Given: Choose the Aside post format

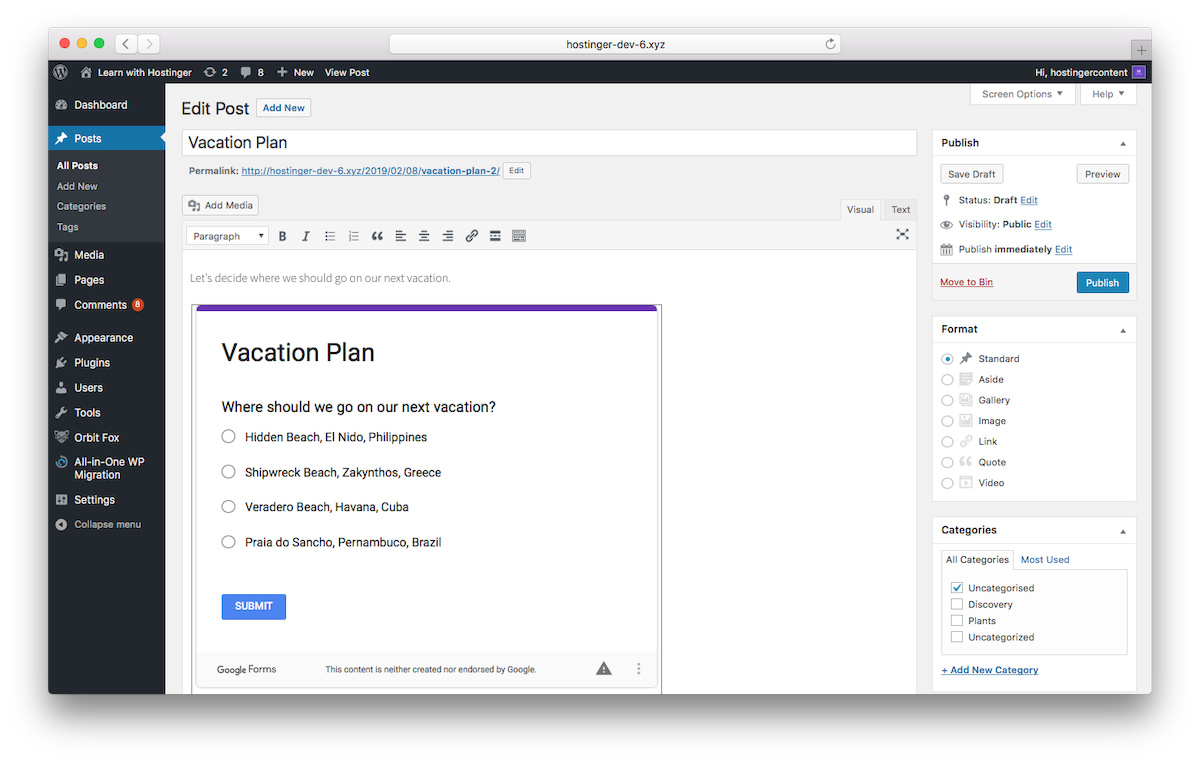Looking at the screenshot, I should (x=947, y=380).
